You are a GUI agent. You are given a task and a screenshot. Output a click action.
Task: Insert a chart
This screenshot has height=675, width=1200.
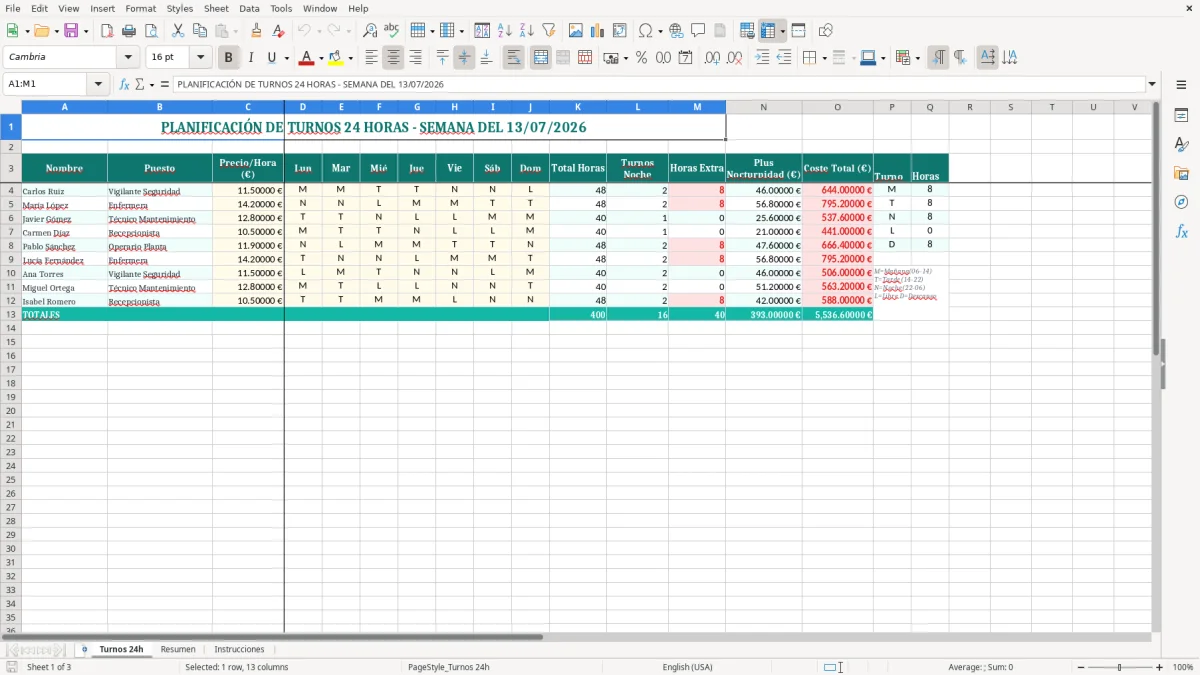598,31
